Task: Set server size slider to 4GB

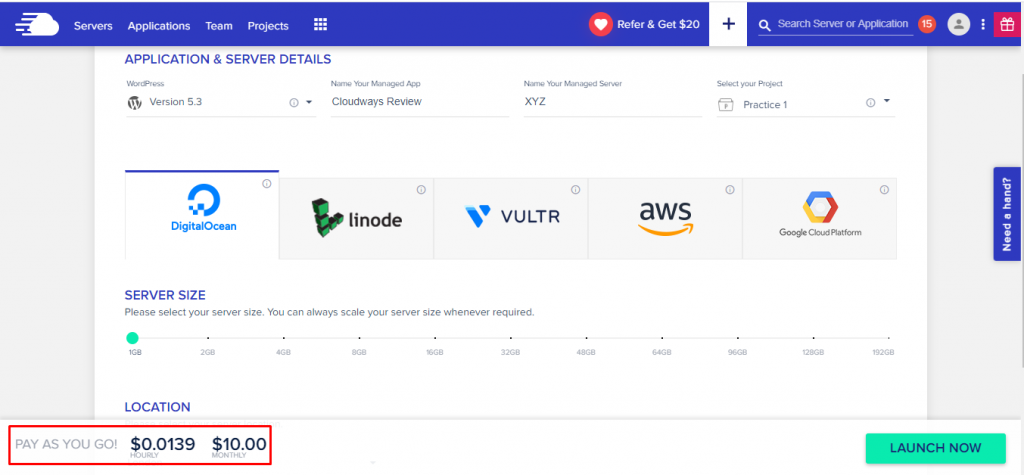Action: (284, 339)
